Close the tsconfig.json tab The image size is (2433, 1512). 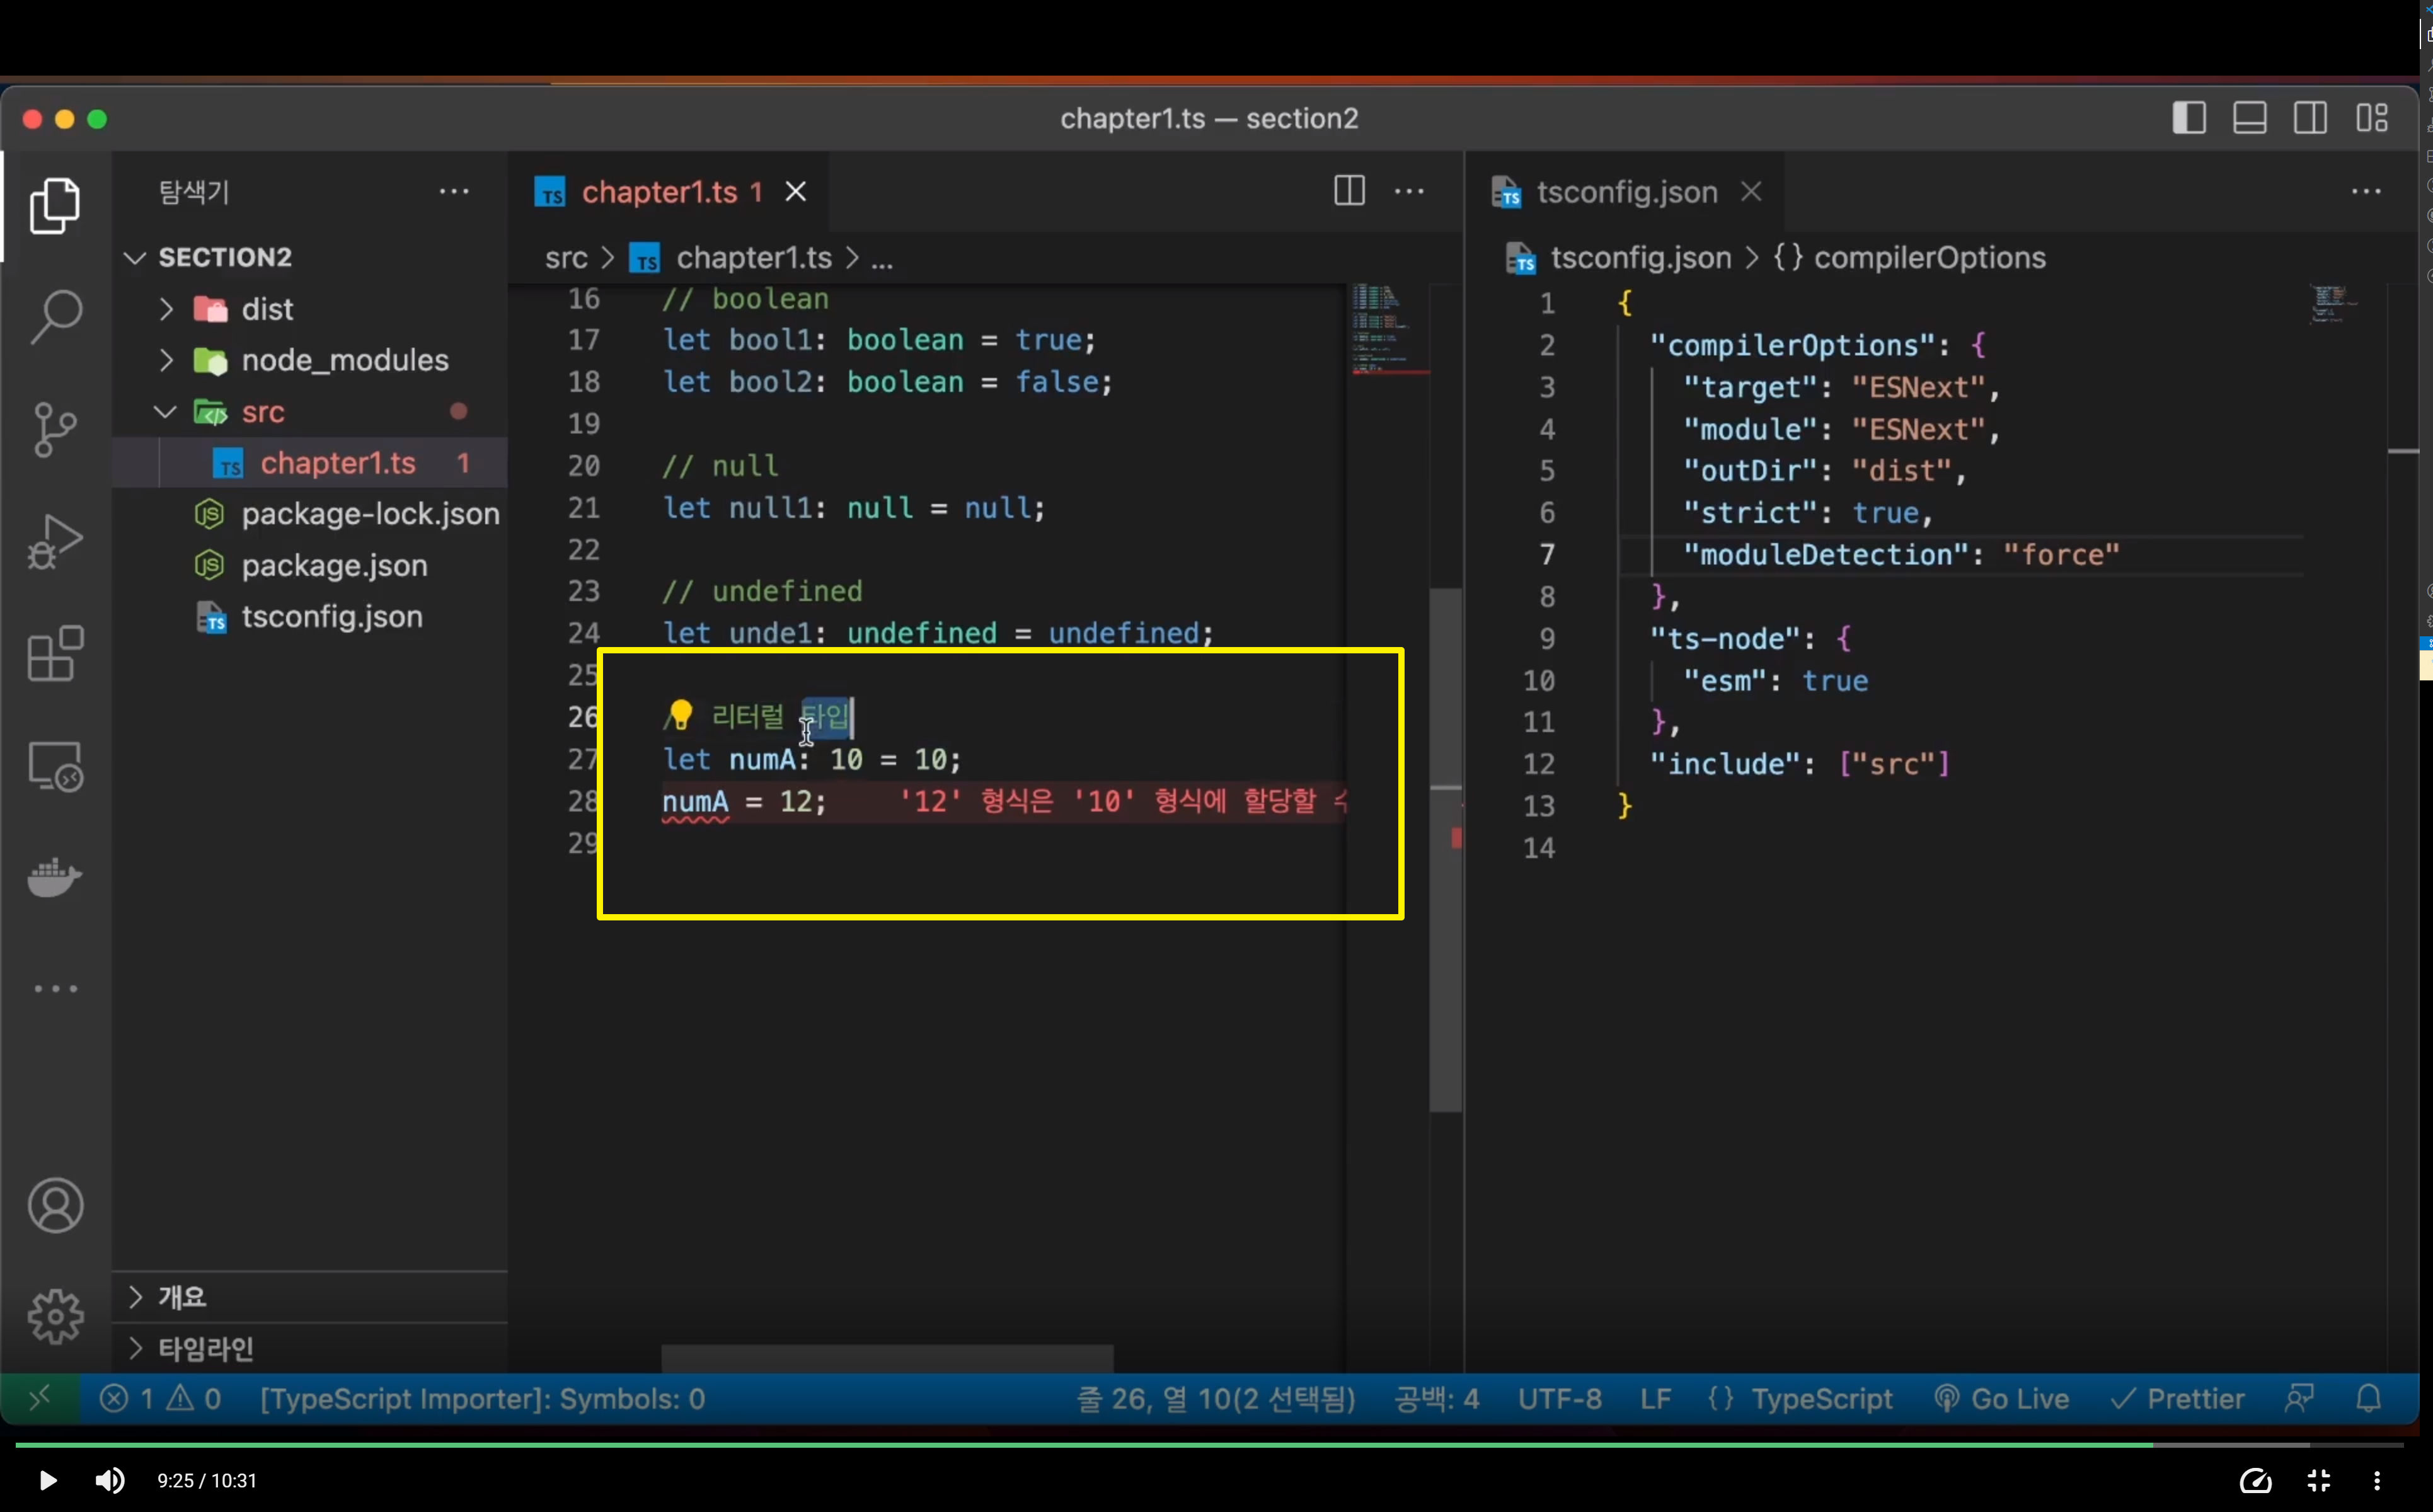tap(1751, 191)
